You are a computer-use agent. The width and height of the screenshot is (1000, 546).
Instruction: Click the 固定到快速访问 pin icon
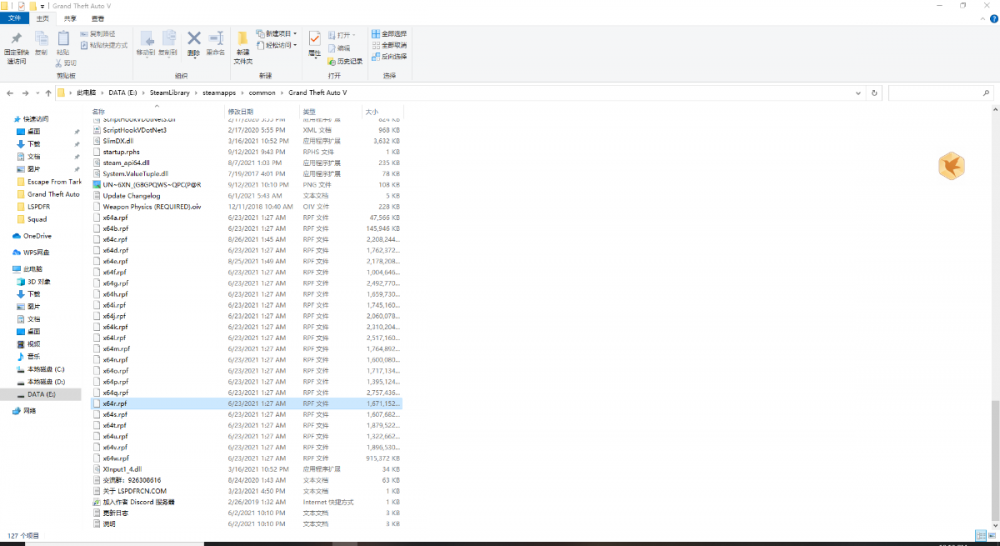(x=16, y=39)
